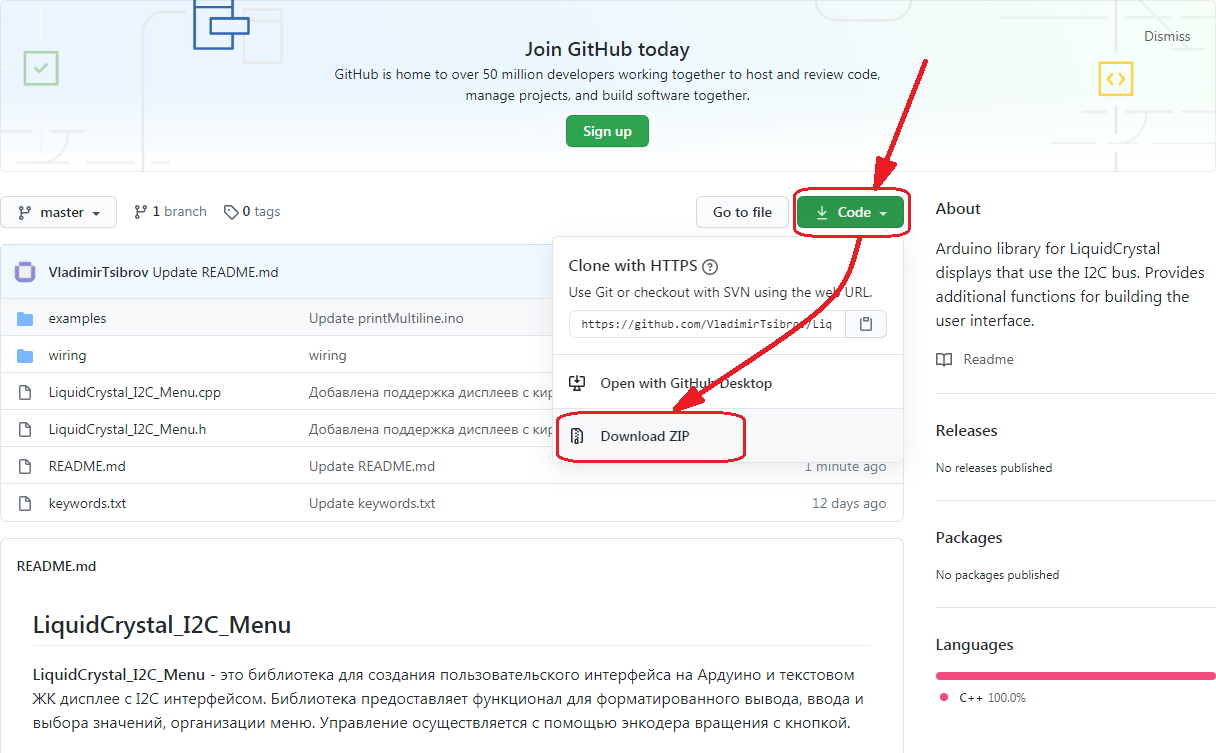Screen dimensions: 1216x753
Task: Click the LiquidCrystal_I2C_Menu README heading
Action: point(162,626)
